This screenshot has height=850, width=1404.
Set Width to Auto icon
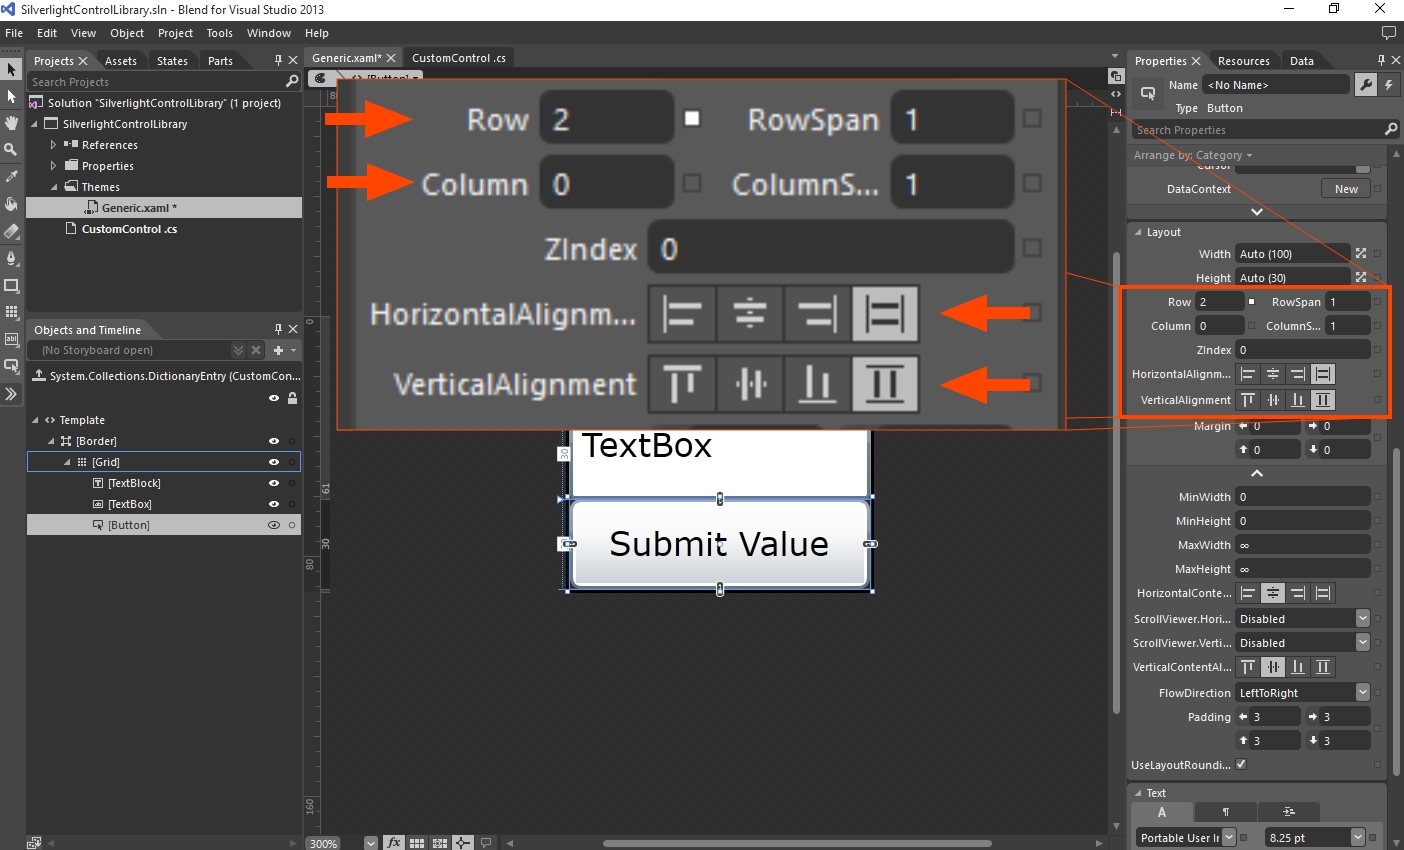(x=1360, y=254)
